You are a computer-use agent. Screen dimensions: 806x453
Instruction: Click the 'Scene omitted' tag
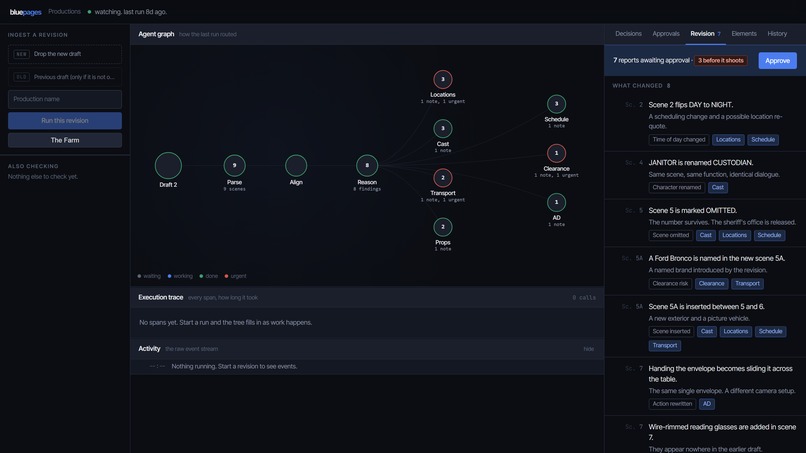(670, 235)
